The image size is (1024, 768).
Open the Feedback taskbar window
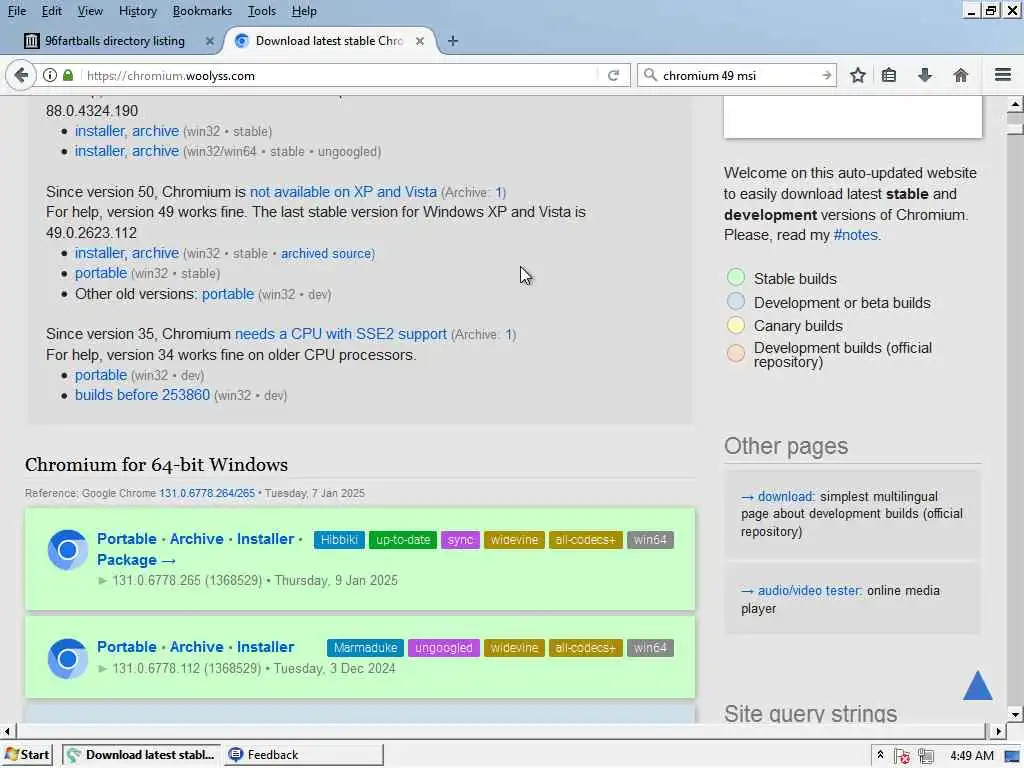tap(304, 755)
